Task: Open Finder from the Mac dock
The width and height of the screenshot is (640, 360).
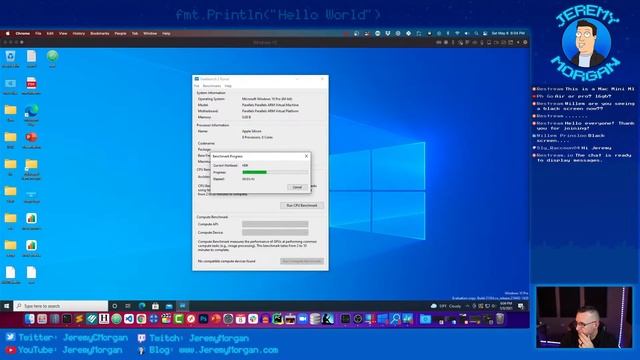Action: click(29, 319)
